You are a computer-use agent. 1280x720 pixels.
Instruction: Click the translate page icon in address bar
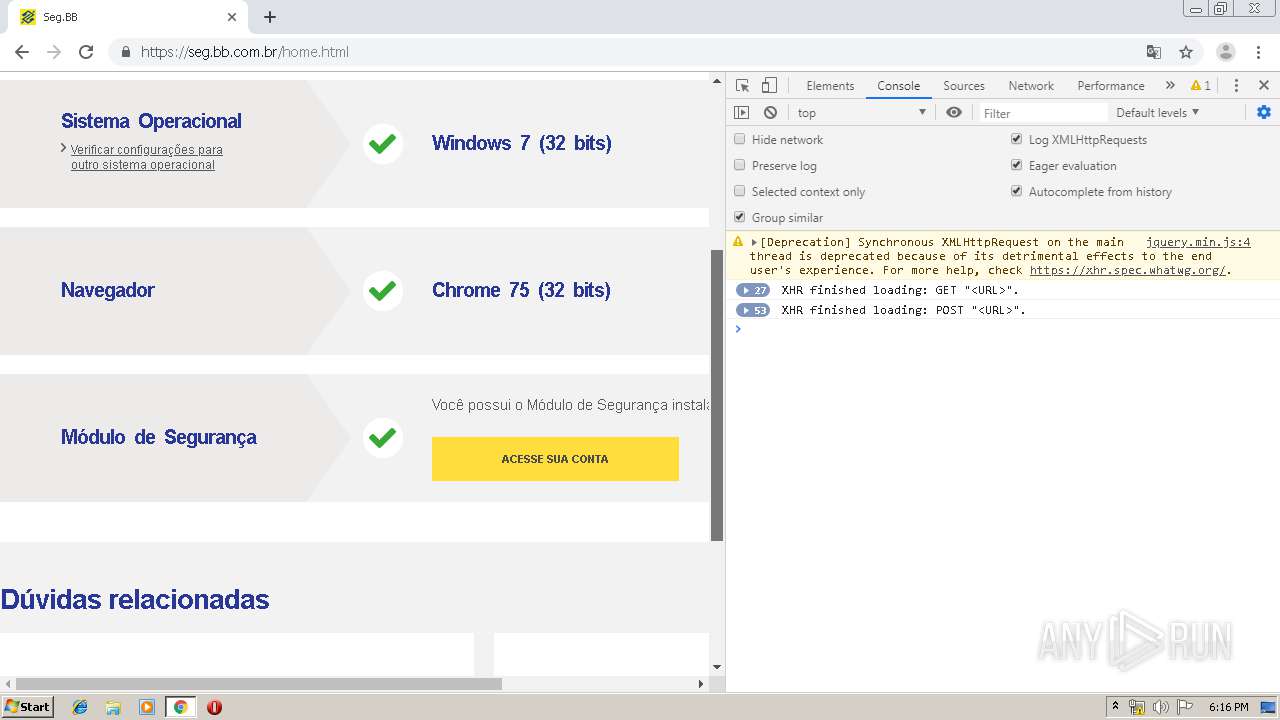coord(1153,52)
